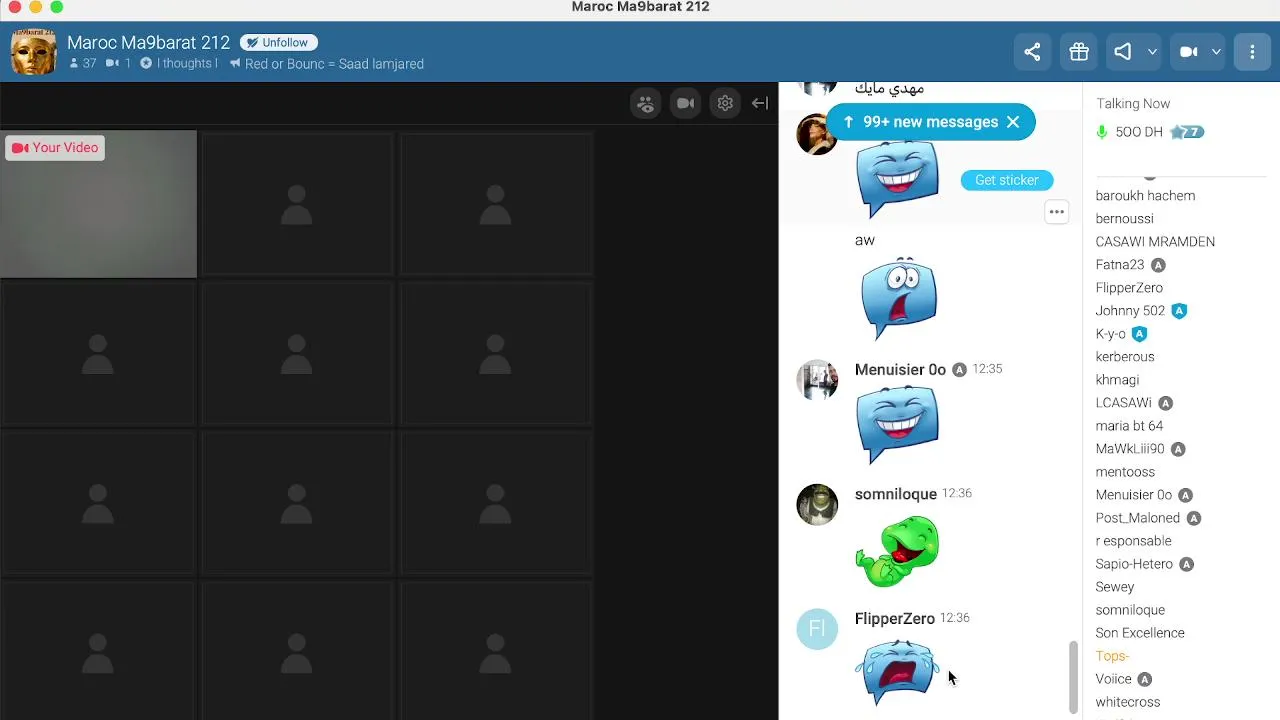Select bernoussi in the user list
This screenshot has height=720, width=1280.
(1124, 219)
